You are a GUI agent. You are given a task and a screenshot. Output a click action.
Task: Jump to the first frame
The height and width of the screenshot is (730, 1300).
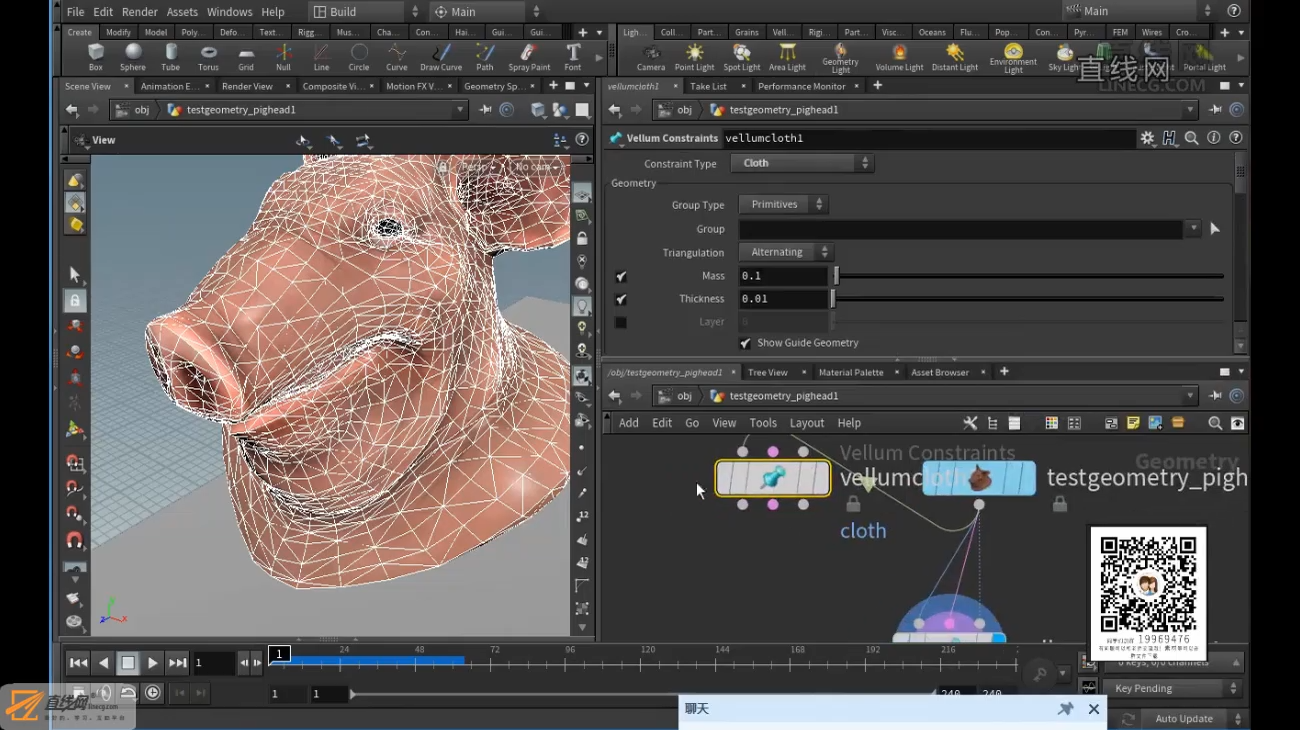(78, 662)
